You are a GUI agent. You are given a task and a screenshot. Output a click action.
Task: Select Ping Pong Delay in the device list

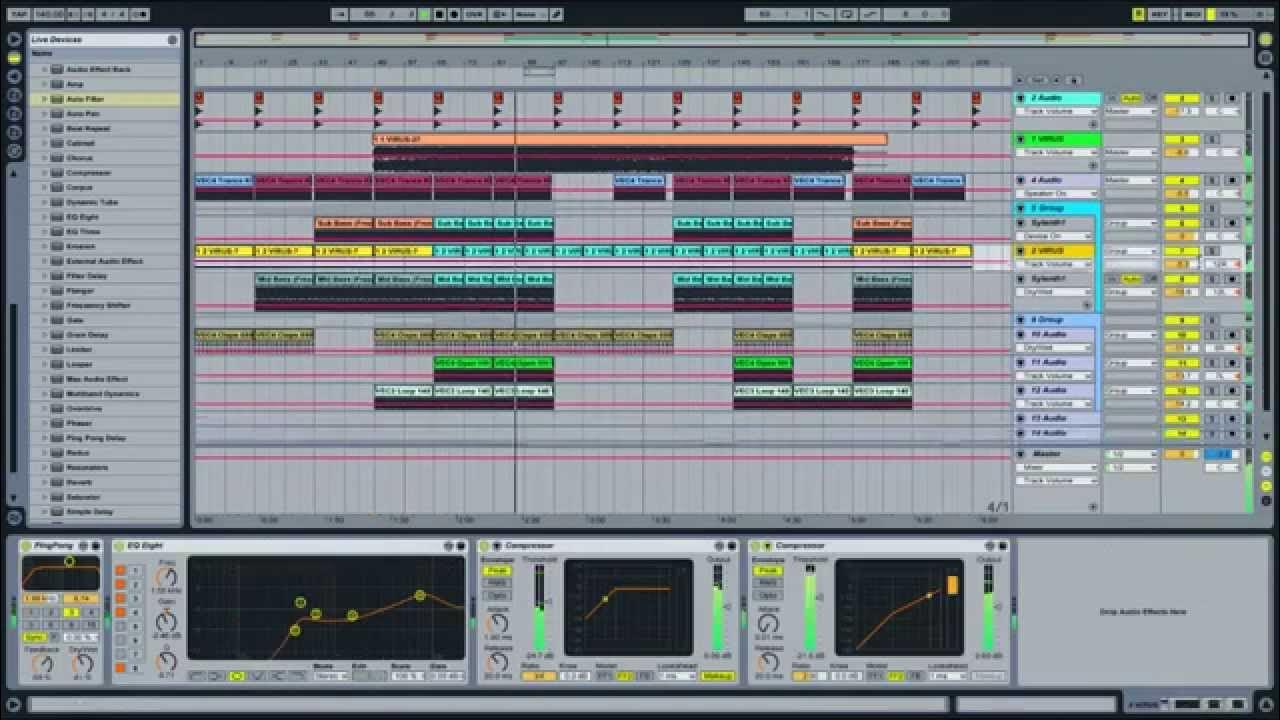[x=96, y=438]
